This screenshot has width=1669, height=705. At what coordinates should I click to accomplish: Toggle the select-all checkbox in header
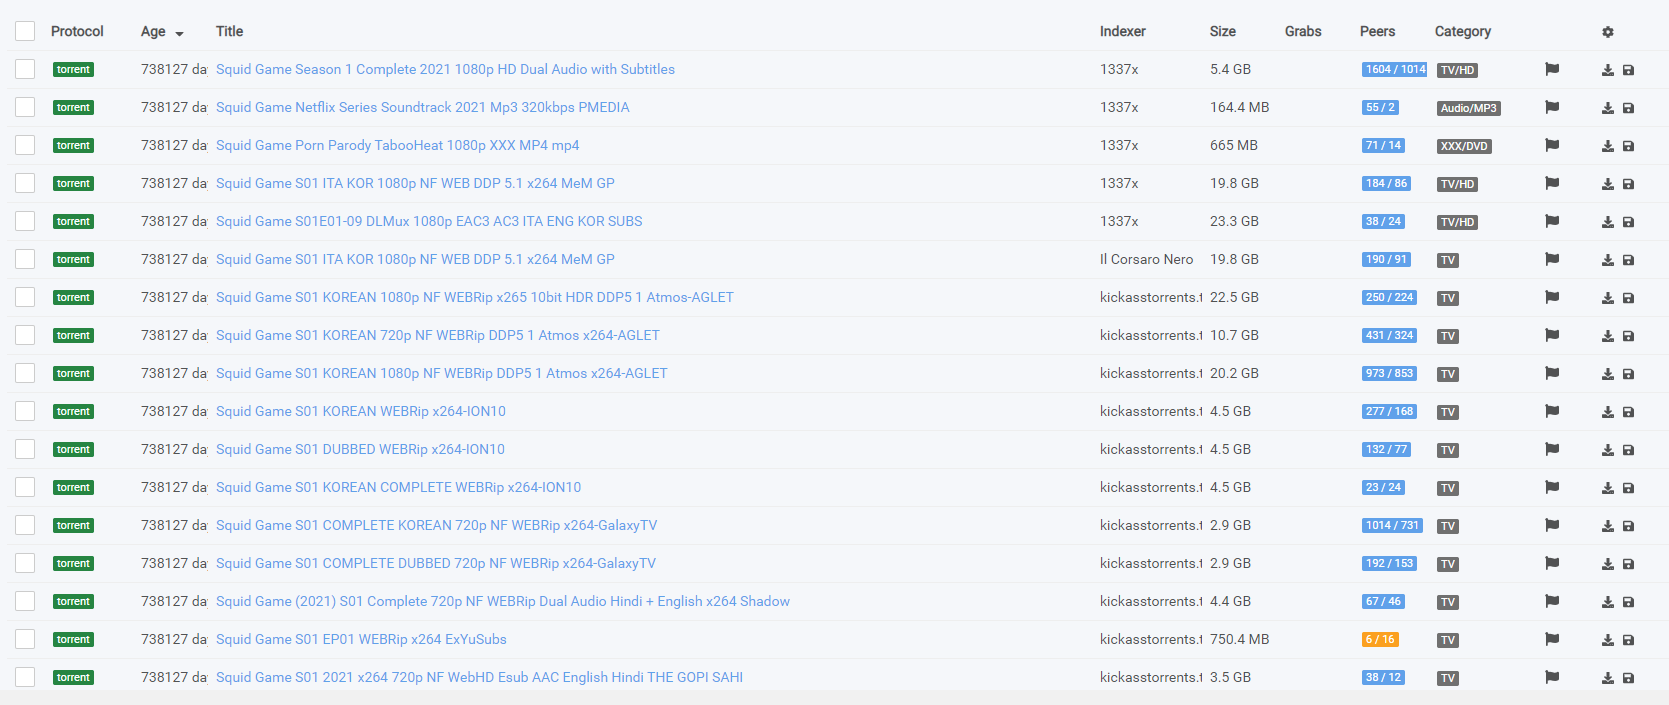(25, 31)
